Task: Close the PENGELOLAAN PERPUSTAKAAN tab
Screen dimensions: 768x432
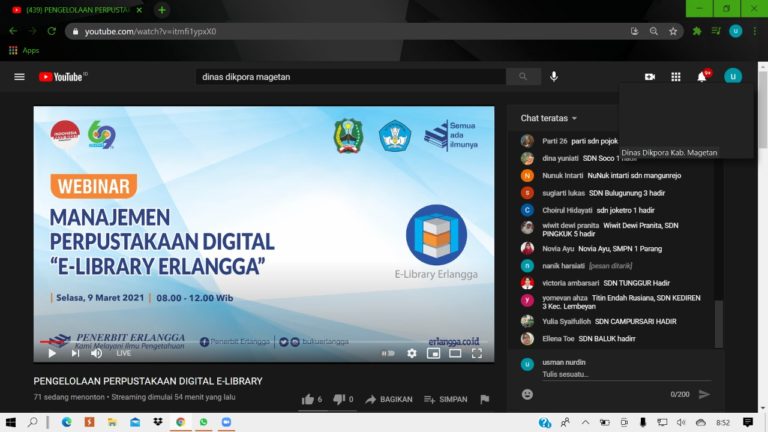Action: click(139, 10)
